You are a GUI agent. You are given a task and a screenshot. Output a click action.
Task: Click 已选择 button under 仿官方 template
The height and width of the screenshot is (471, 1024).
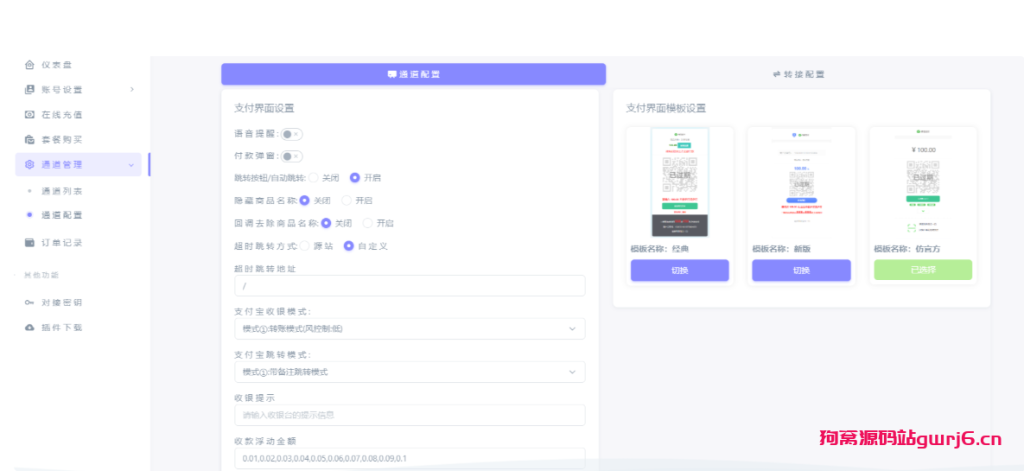pyautogui.click(x=923, y=270)
